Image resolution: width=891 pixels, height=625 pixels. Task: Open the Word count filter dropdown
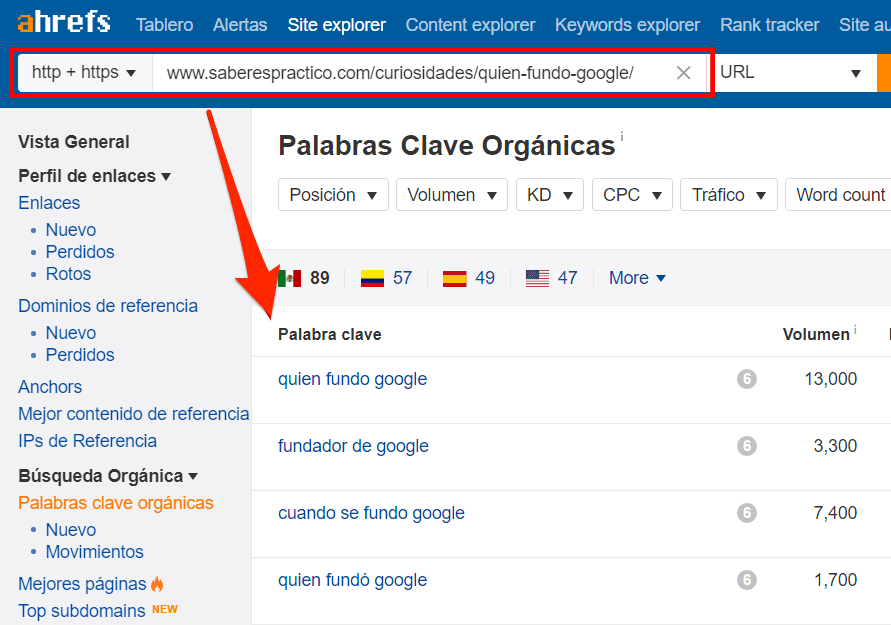point(838,195)
